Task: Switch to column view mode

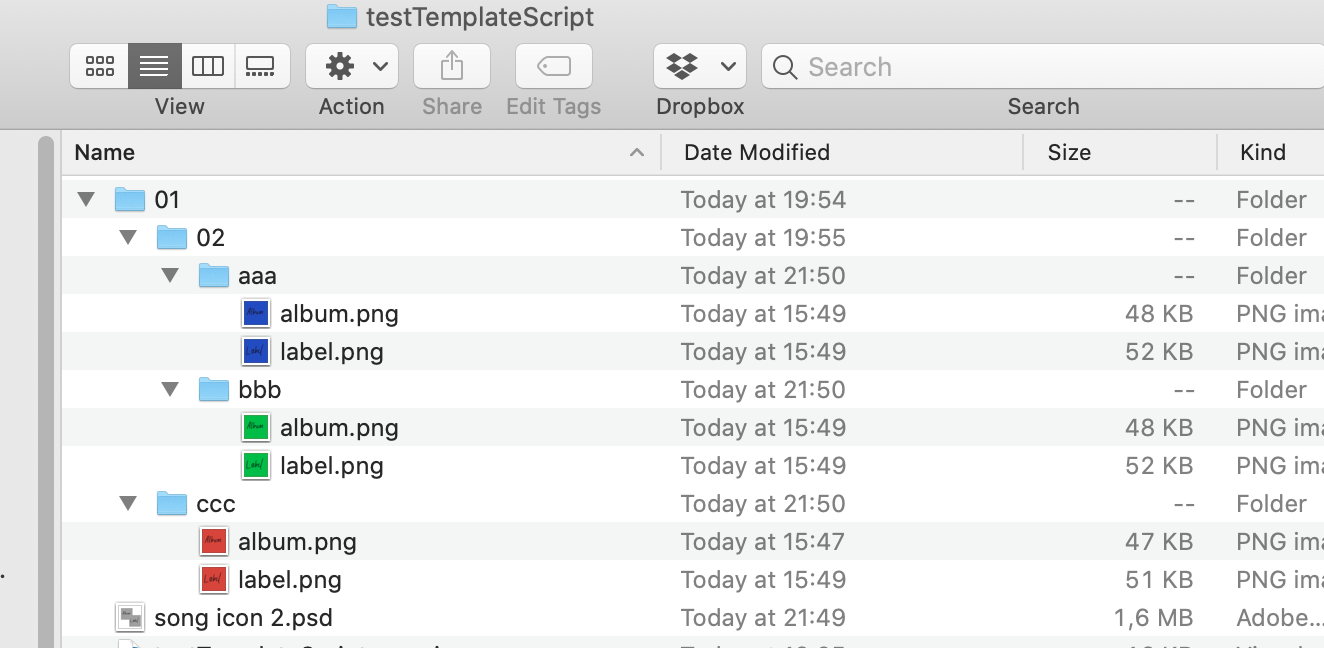Action: (x=208, y=67)
